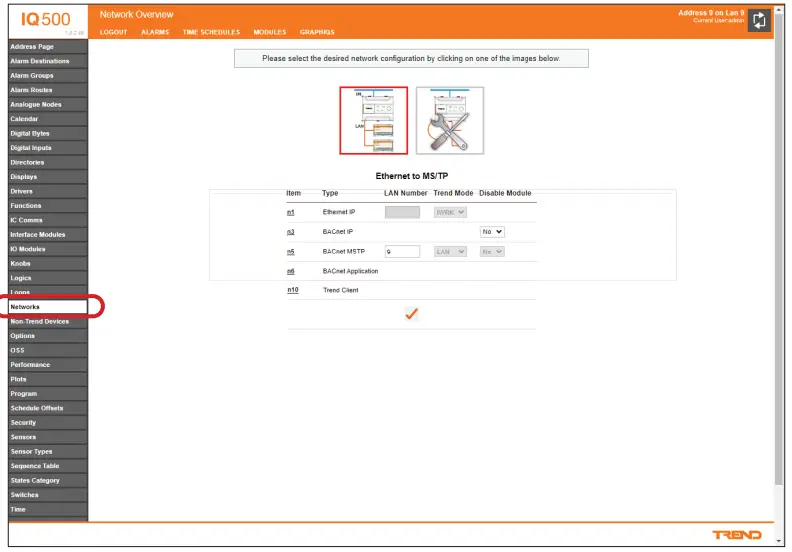Open Options in the sidebar
This screenshot has width=792, height=552.
pyautogui.click(x=48, y=336)
